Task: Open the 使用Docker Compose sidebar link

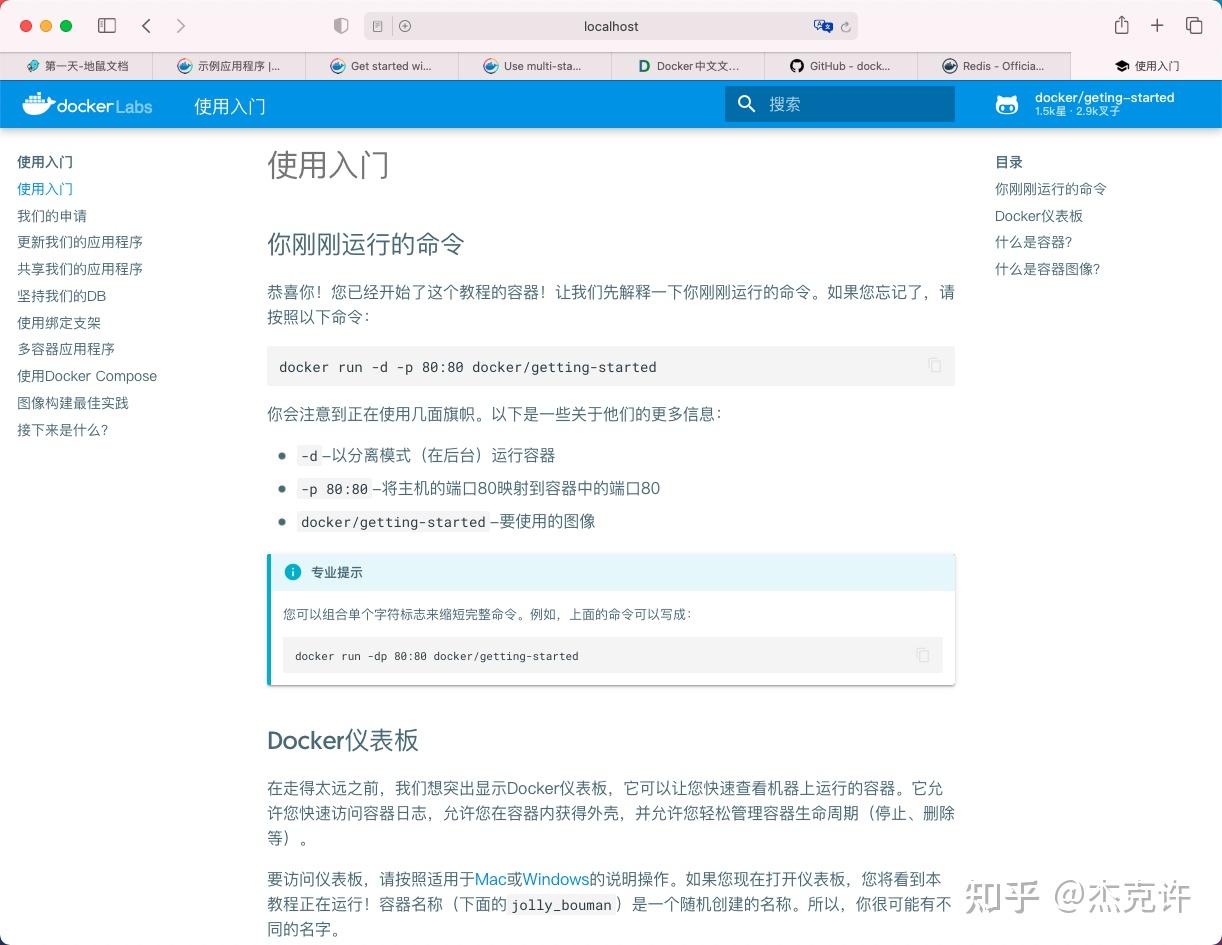Action: 87,376
